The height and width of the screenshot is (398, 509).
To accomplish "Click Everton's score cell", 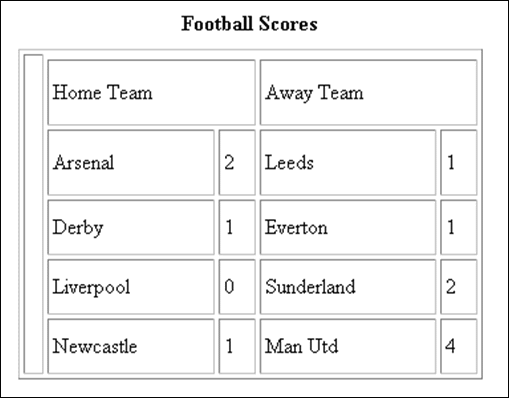I will pyautogui.click(x=459, y=227).
